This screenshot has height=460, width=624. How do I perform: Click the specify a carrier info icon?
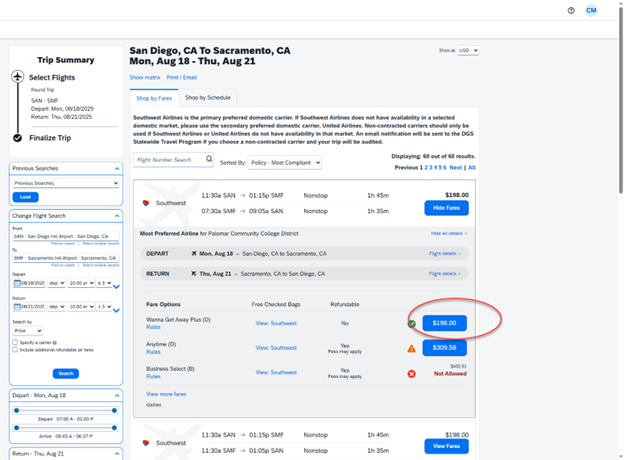[55, 342]
